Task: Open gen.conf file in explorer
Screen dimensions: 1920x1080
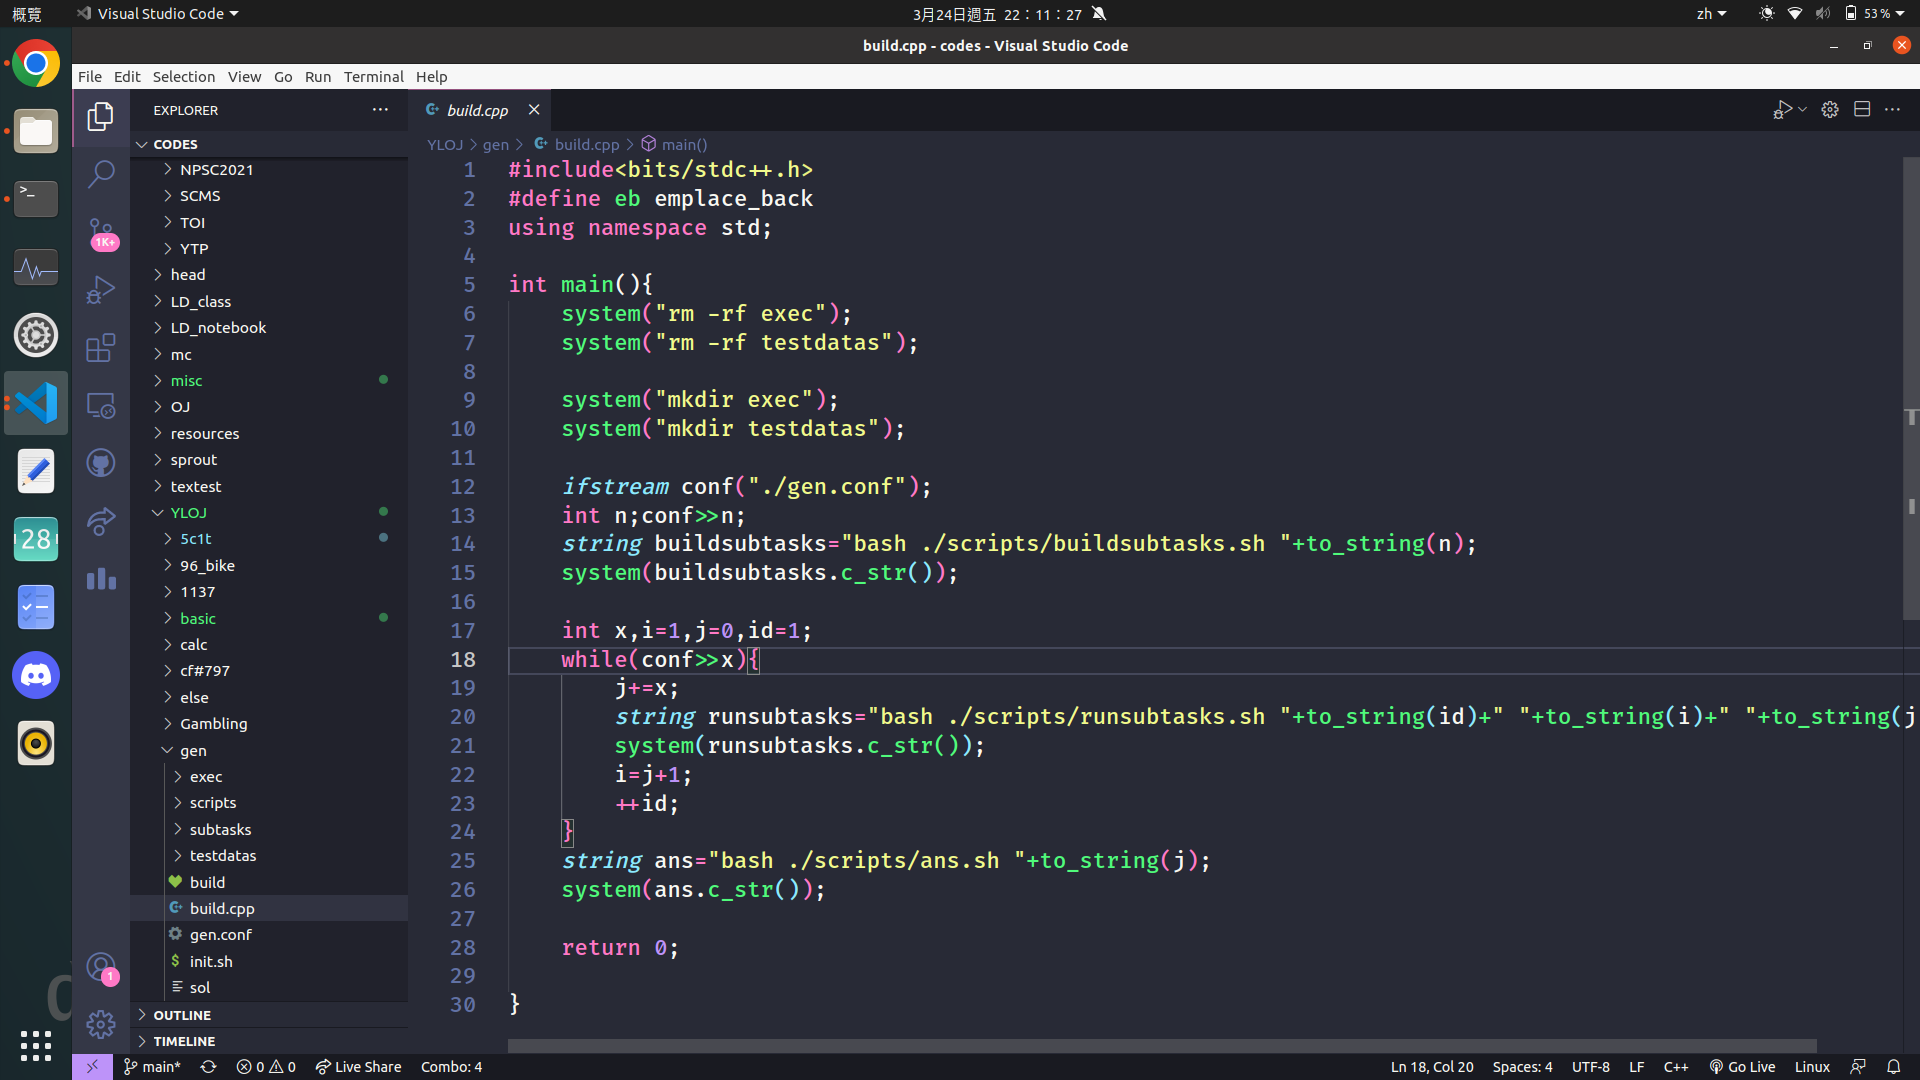Action: tap(220, 935)
